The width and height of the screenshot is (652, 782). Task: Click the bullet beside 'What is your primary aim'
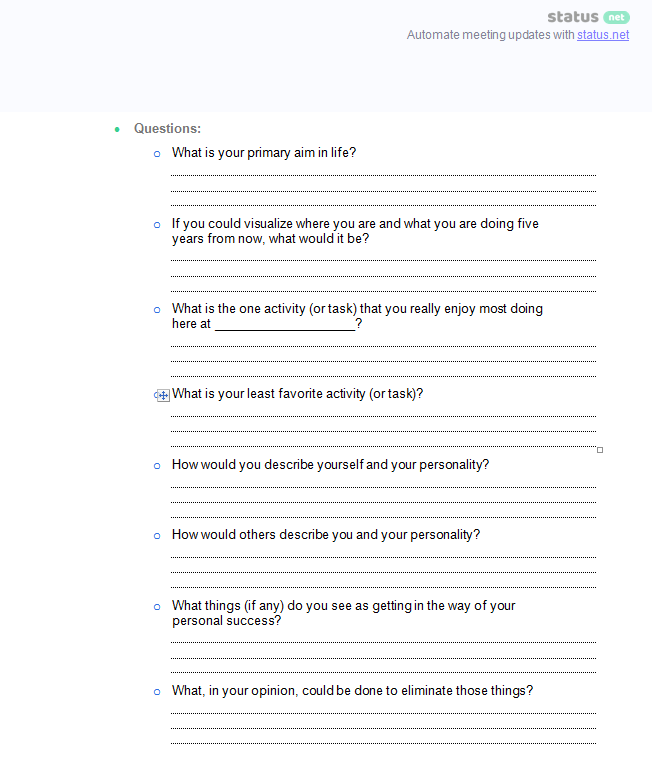[x=157, y=154]
